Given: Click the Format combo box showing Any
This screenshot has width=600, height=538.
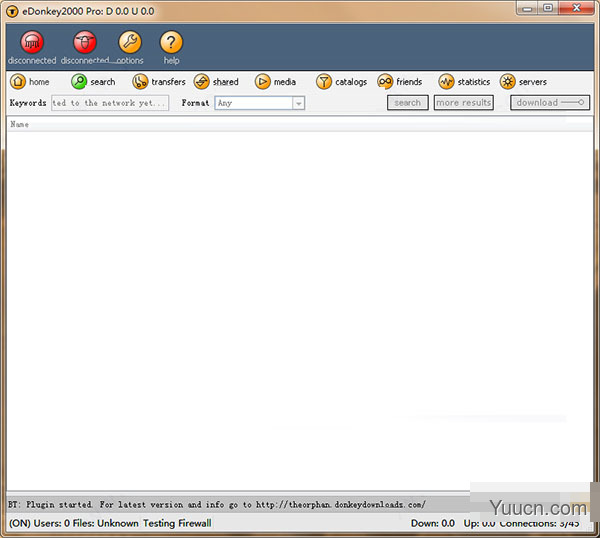Looking at the screenshot, I should point(259,103).
